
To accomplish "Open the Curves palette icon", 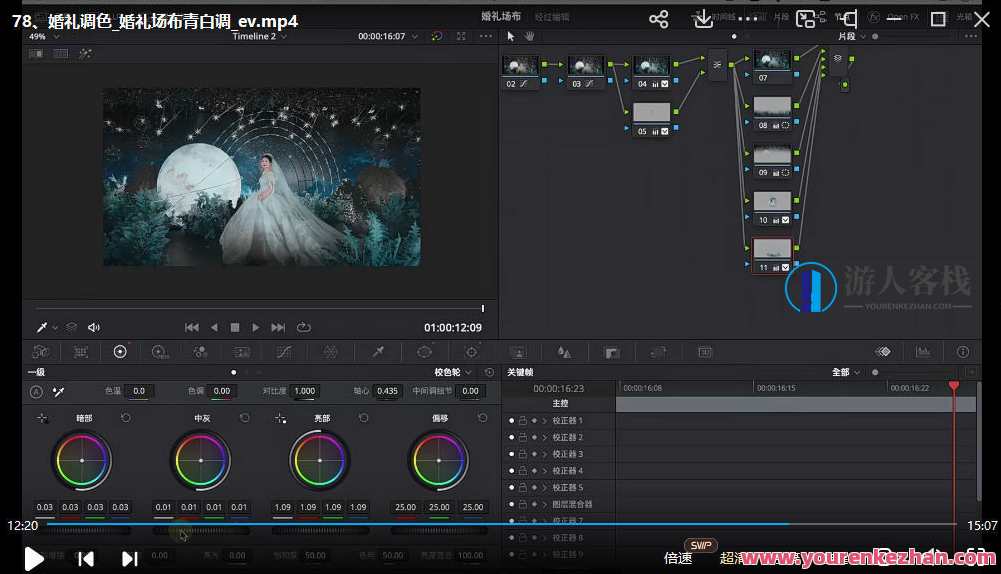I will point(284,352).
